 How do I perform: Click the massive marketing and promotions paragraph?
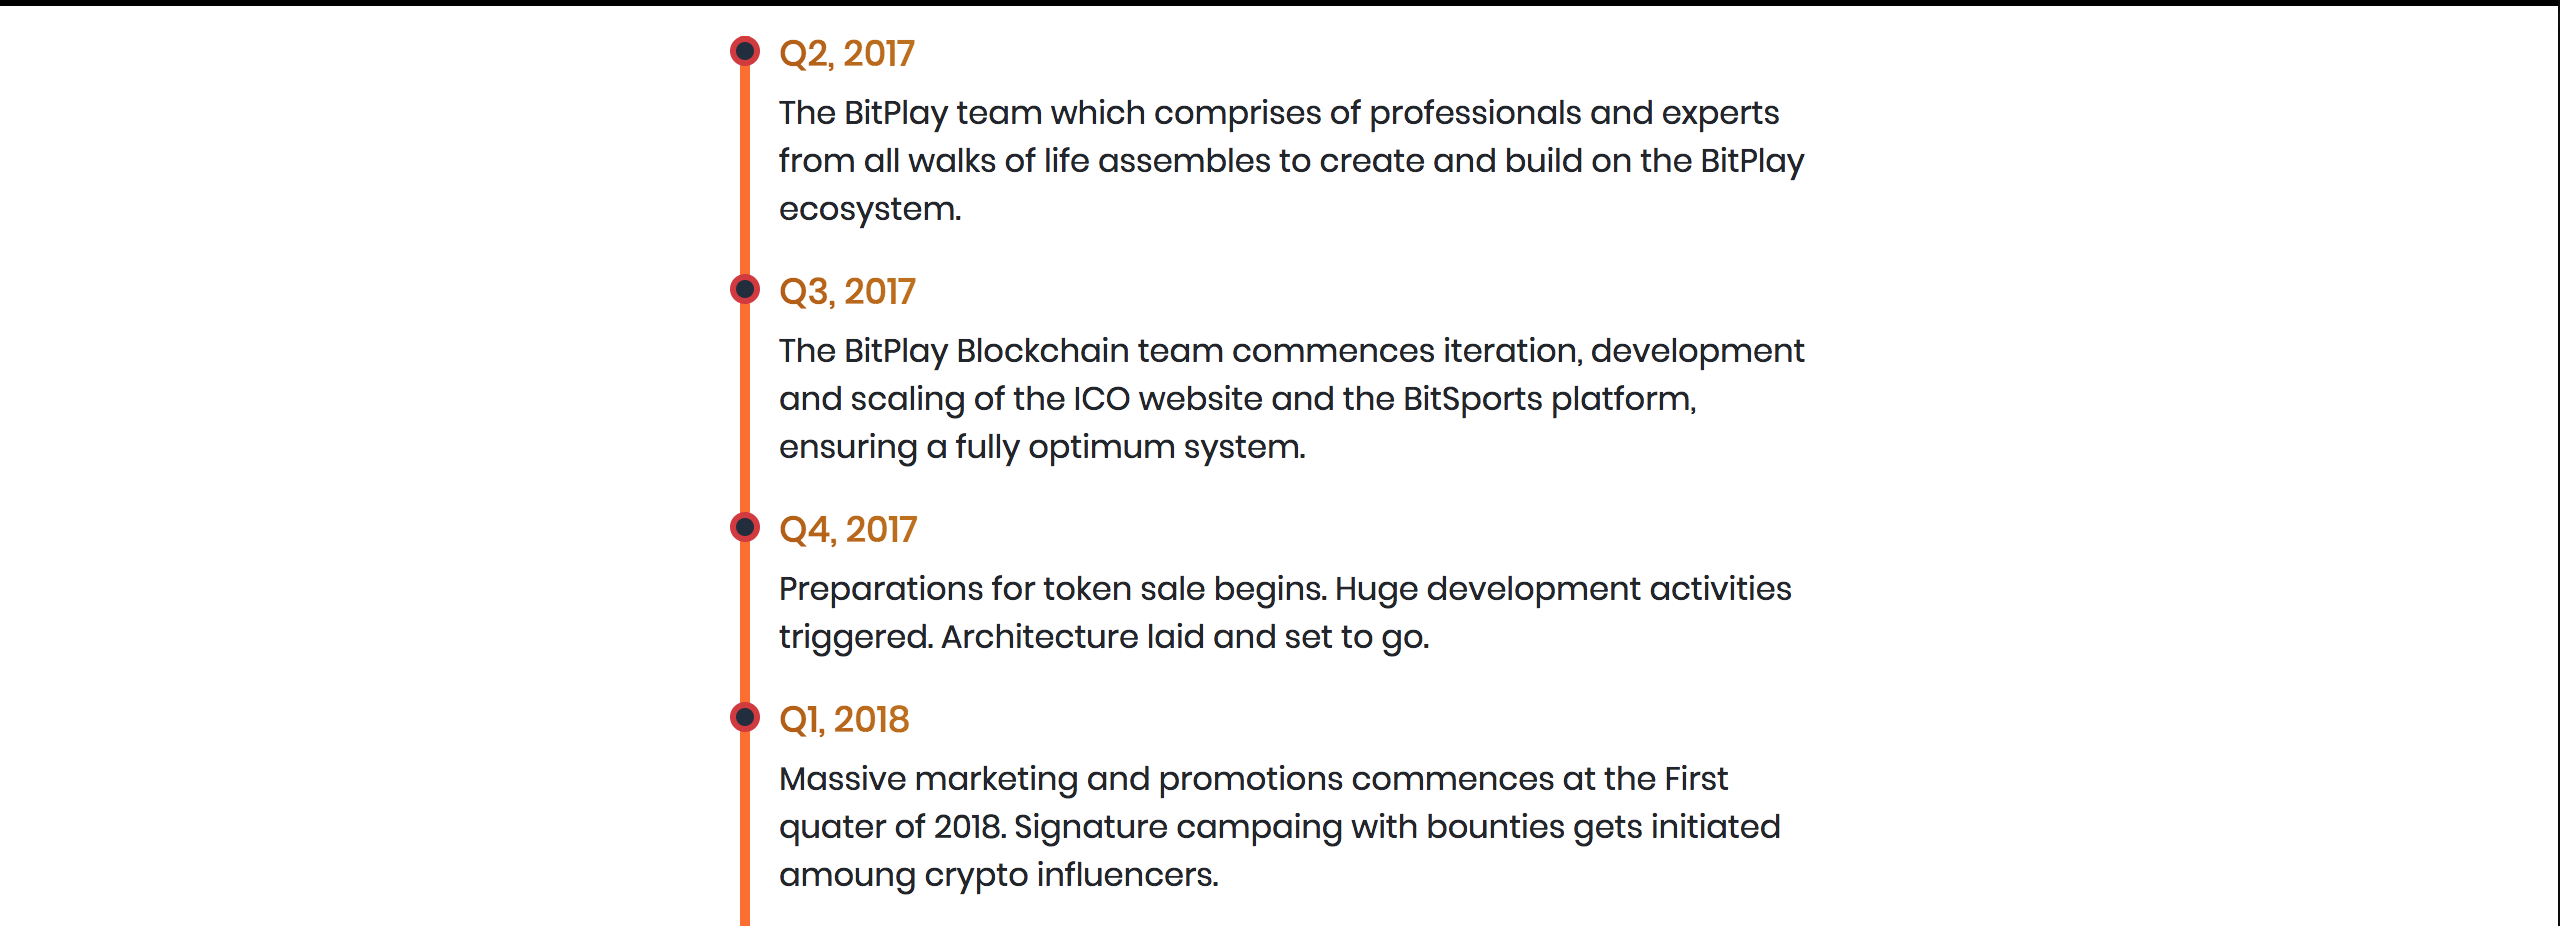[x=1280, y=827]
